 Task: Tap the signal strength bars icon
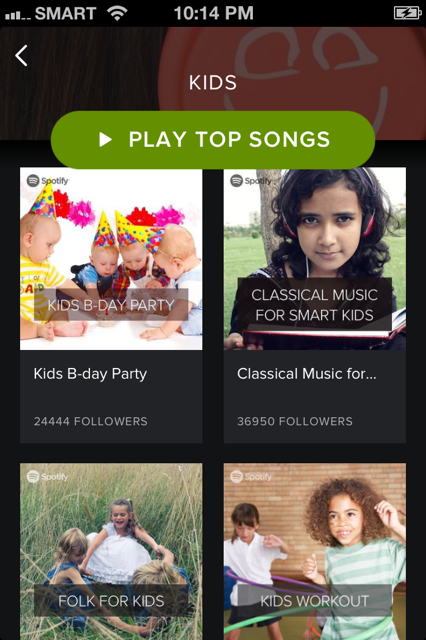[18, 16]
